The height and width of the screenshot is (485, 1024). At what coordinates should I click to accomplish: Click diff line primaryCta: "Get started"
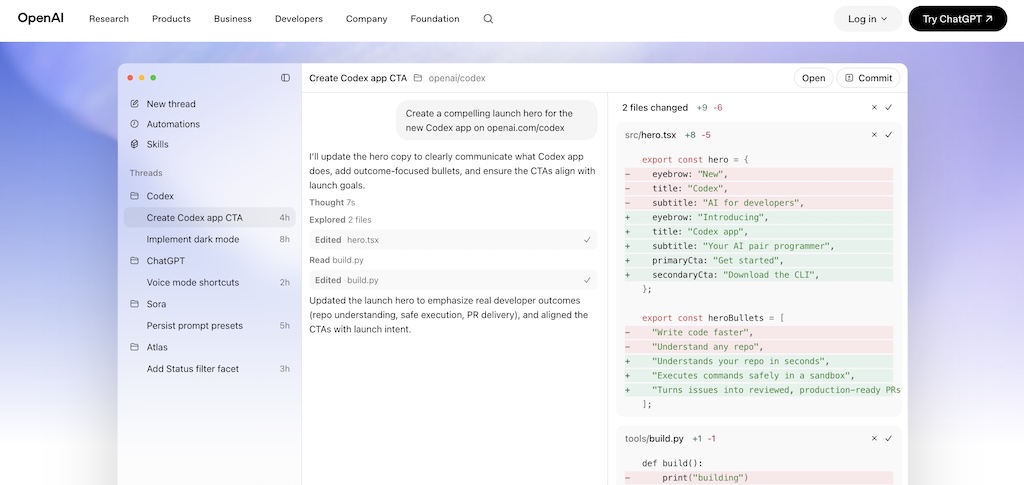click(759, 260)
